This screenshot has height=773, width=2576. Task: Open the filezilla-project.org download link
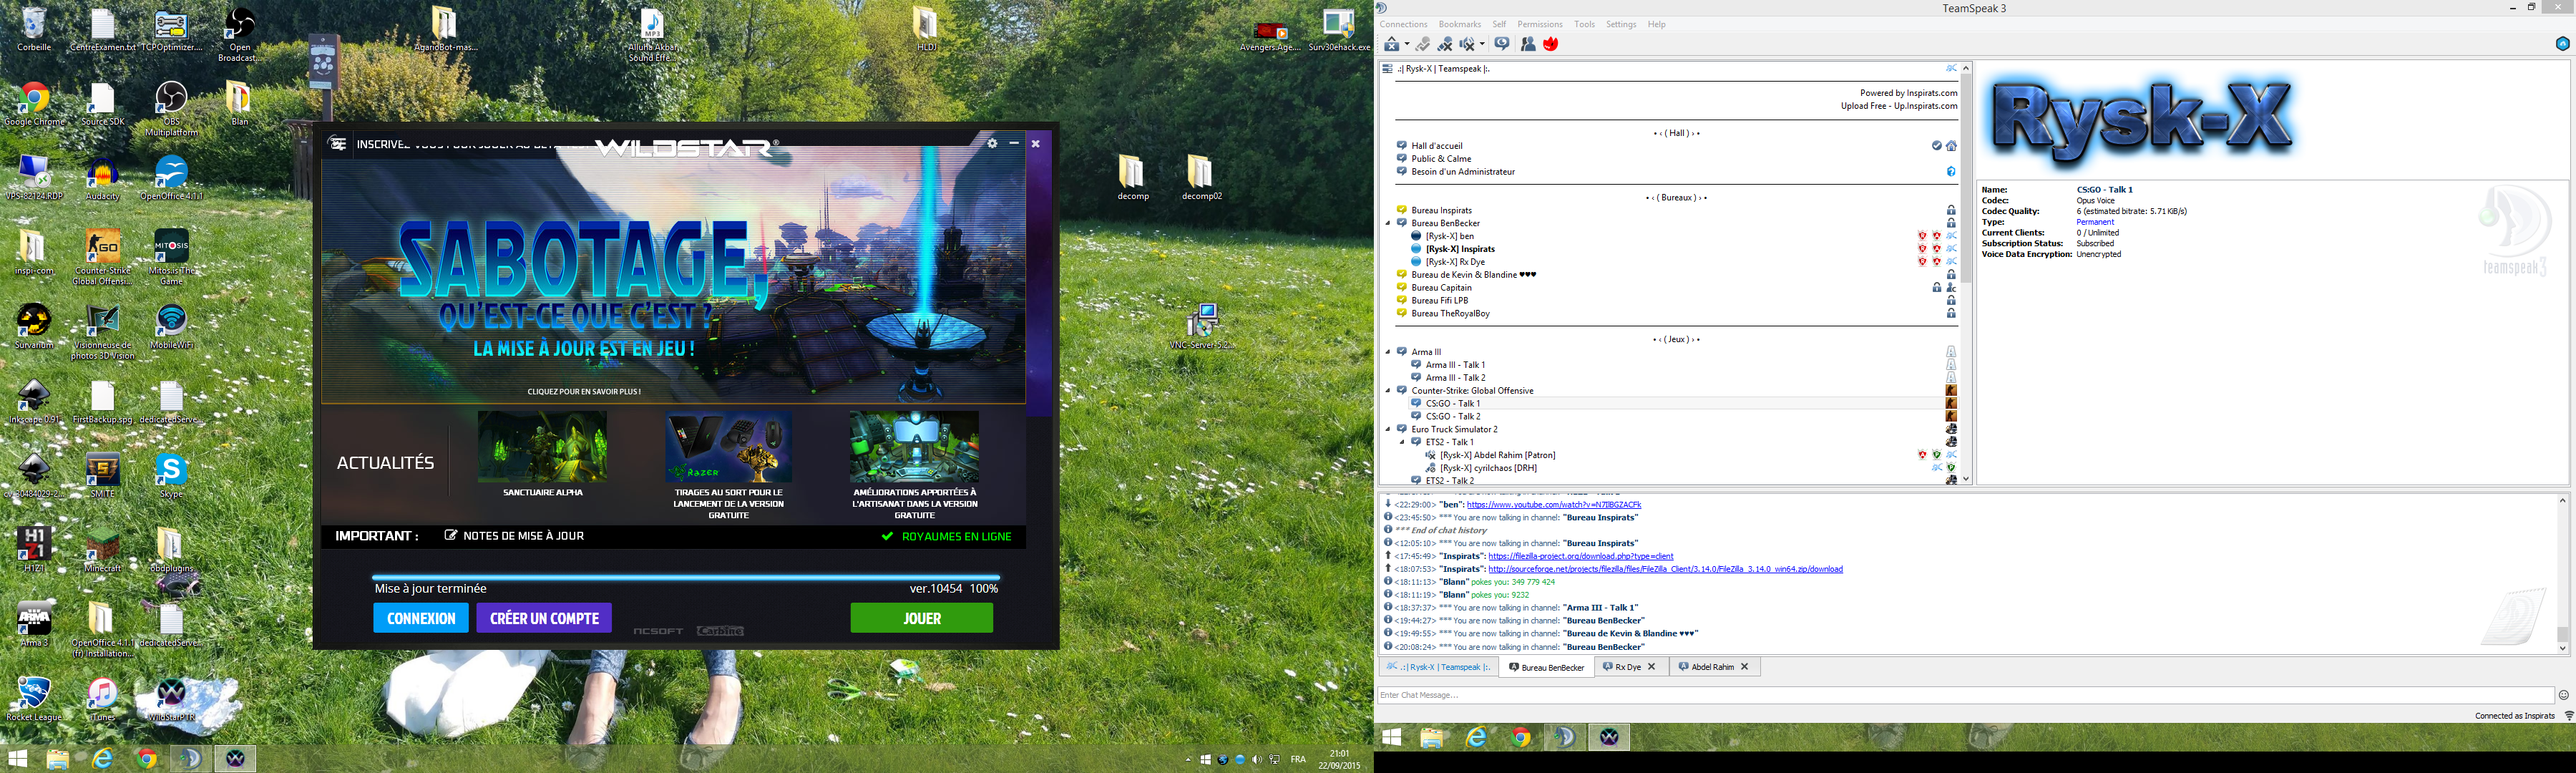pos(1580,556)
